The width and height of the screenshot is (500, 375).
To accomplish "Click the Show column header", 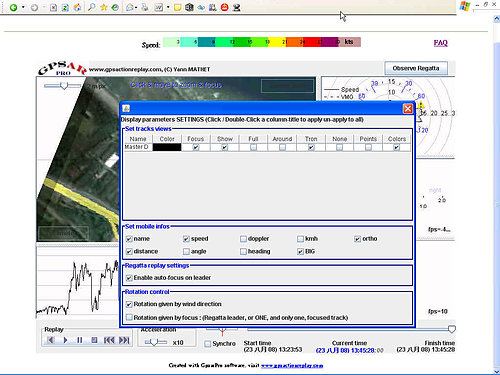I will pos(225,139).
